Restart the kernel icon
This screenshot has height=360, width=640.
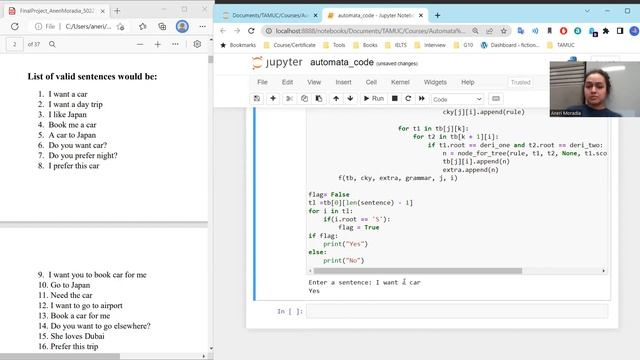[408, 98]
